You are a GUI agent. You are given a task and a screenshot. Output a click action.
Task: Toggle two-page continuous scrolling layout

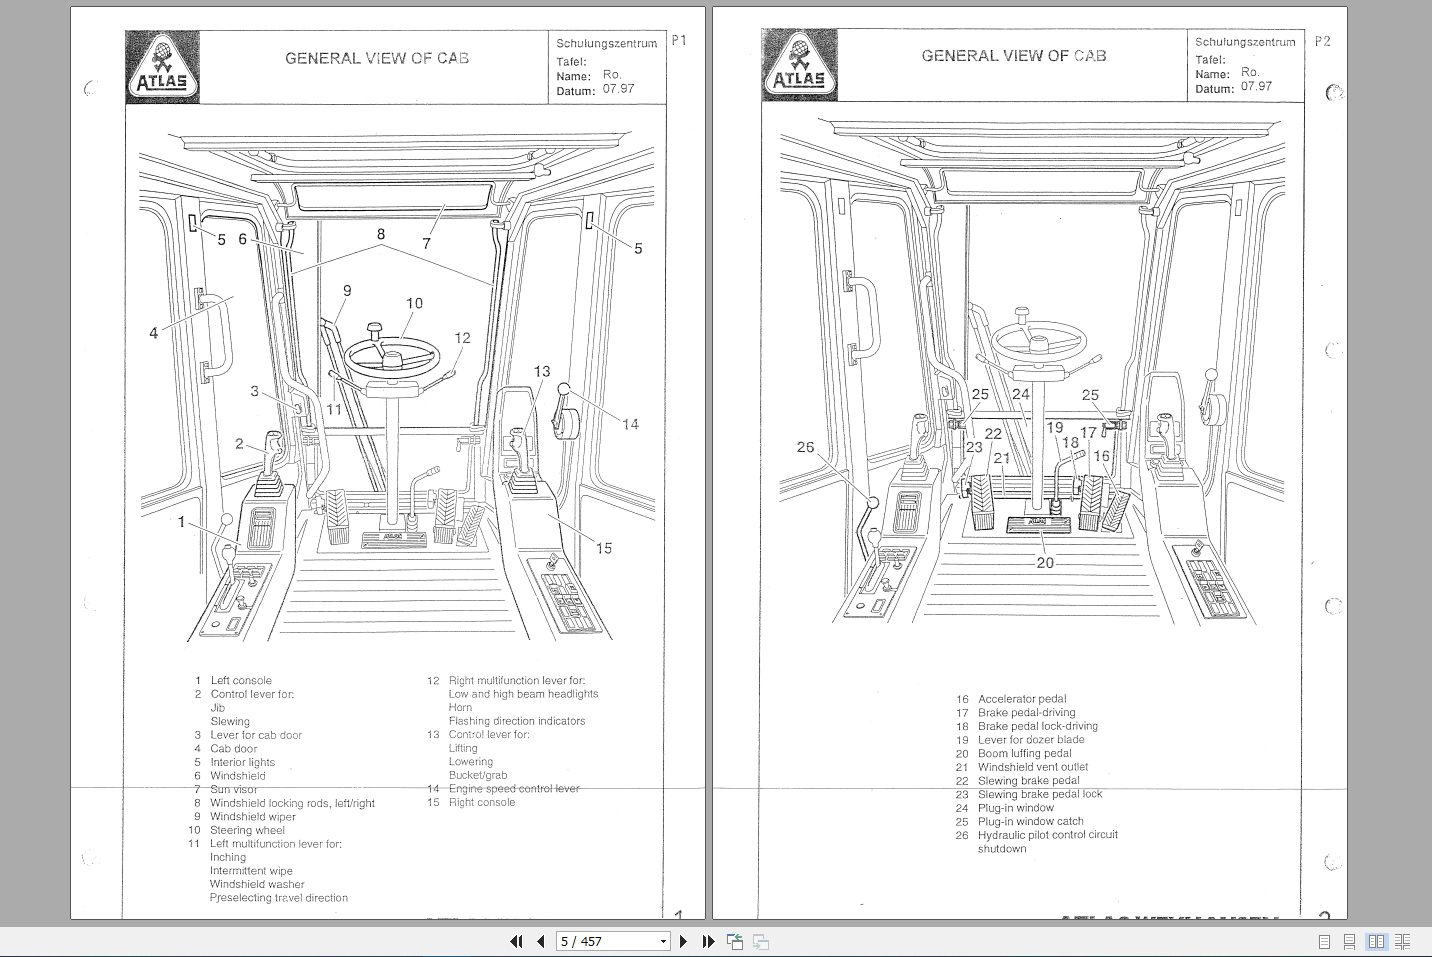tap(1404, 941)
